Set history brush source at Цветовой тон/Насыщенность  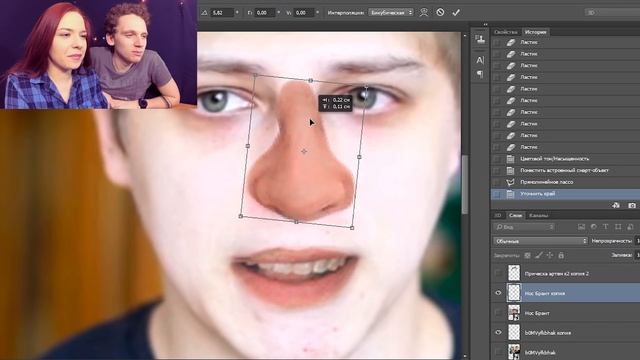(x=497, y=159)
